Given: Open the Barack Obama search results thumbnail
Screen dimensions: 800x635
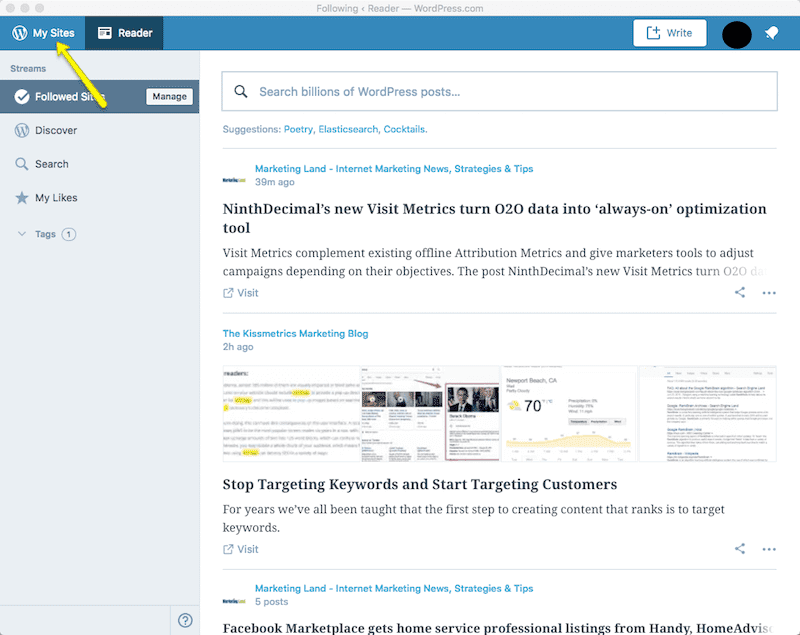Looking at the screenshot, I should pos(430,414).
